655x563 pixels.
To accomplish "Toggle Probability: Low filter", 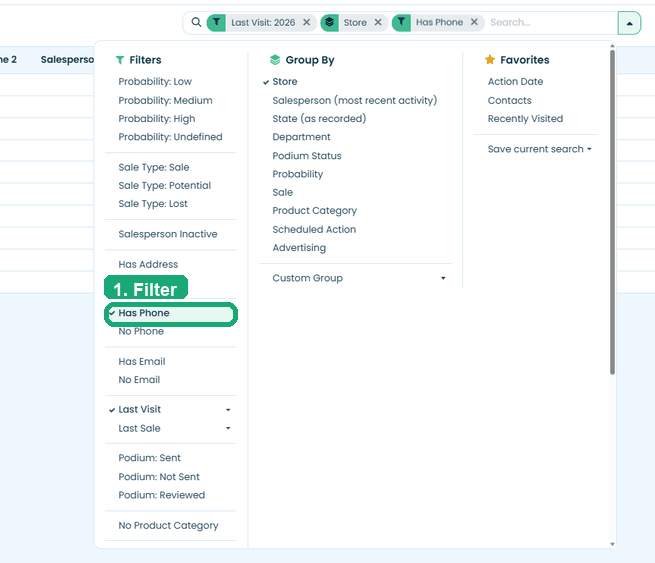I will (155, 81).
